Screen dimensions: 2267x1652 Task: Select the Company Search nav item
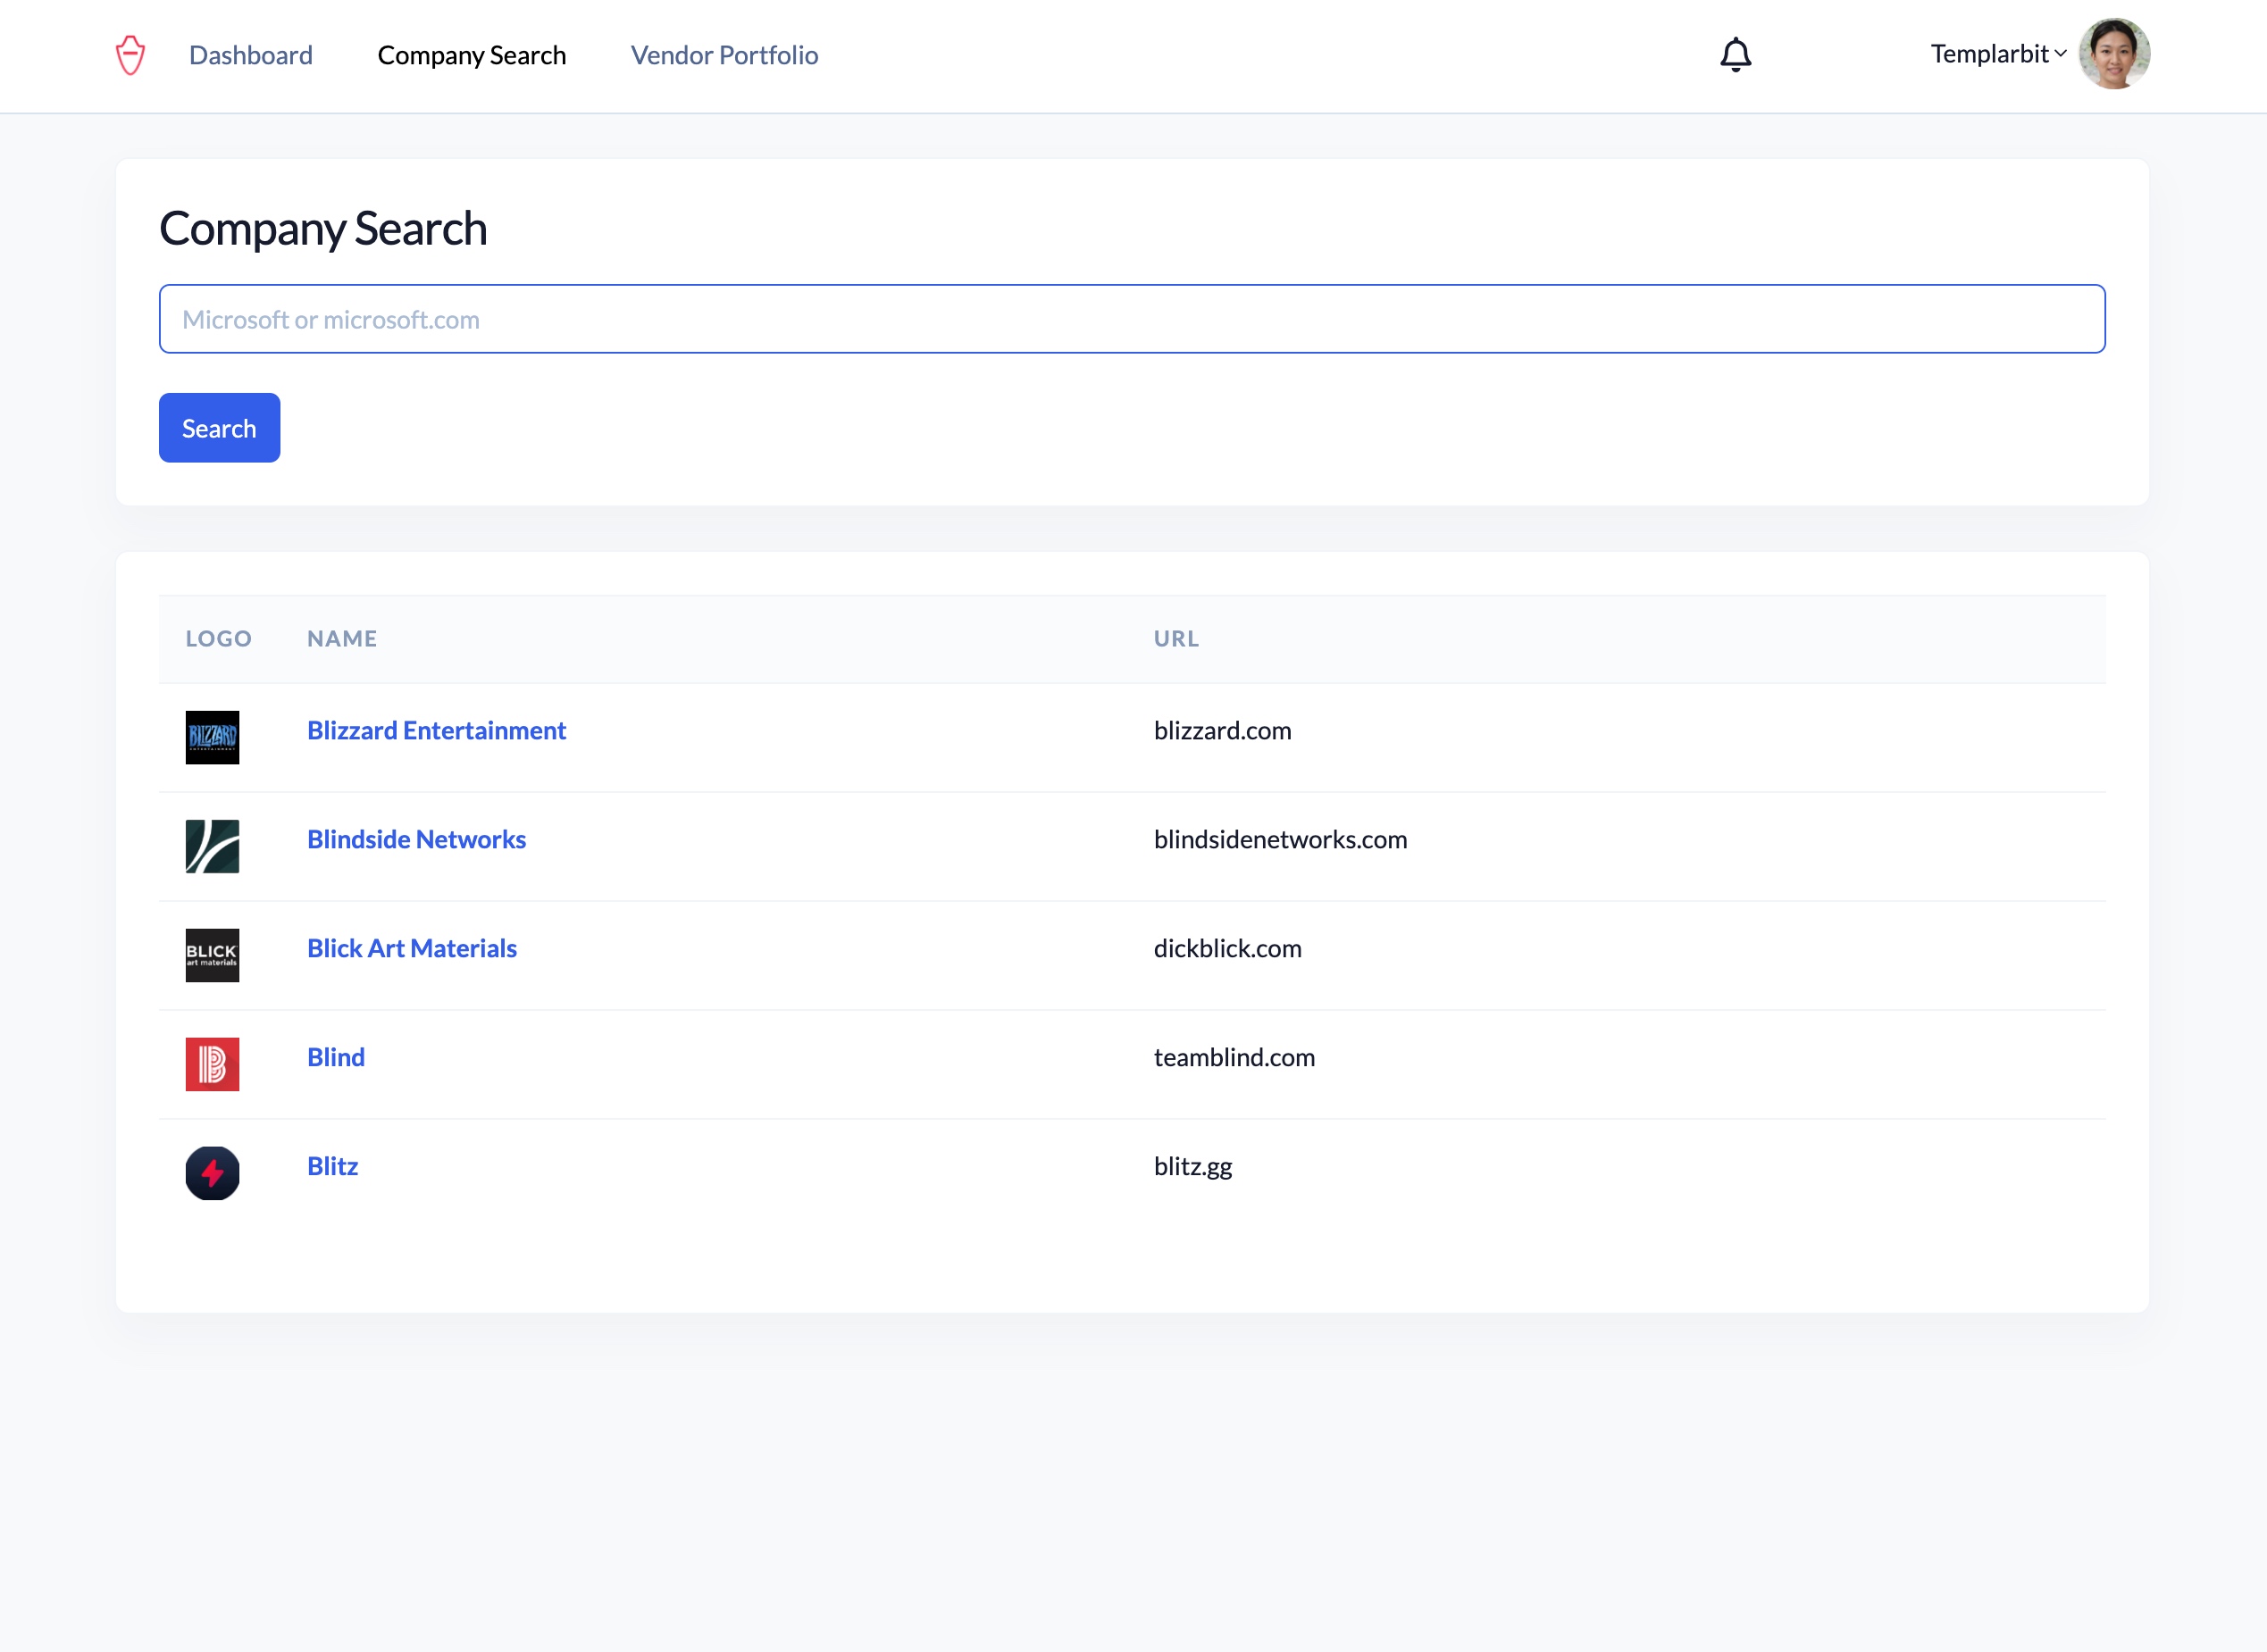coord(471,55)
